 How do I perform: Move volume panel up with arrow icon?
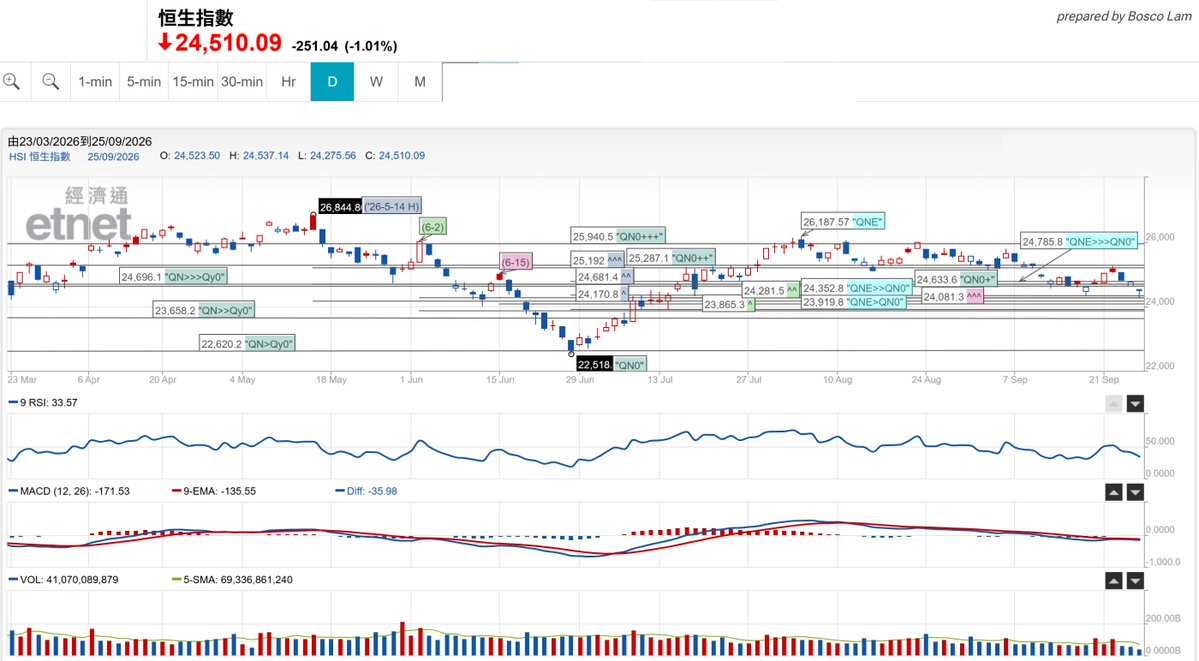[x=1113, y=581]
